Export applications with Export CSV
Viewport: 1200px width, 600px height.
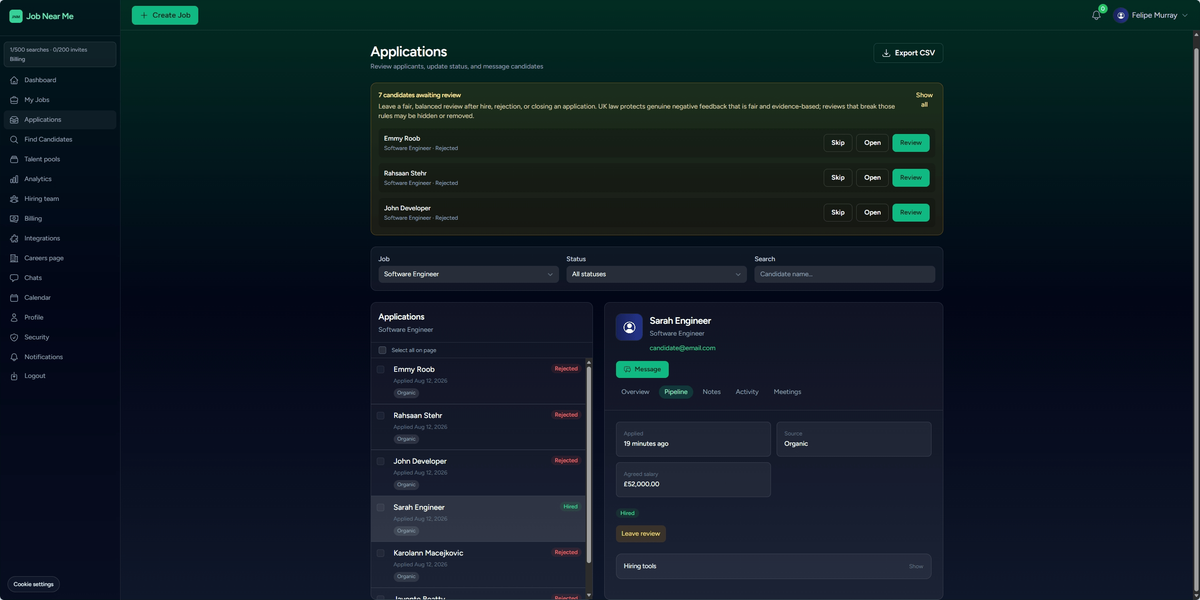(x=908, y=53)
